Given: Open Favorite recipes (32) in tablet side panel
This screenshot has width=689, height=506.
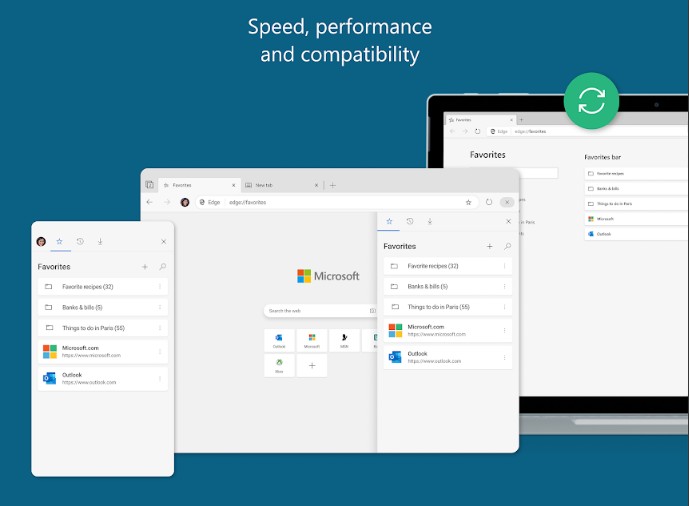Looking at the screenshot, I should click(x=448, y=266).
